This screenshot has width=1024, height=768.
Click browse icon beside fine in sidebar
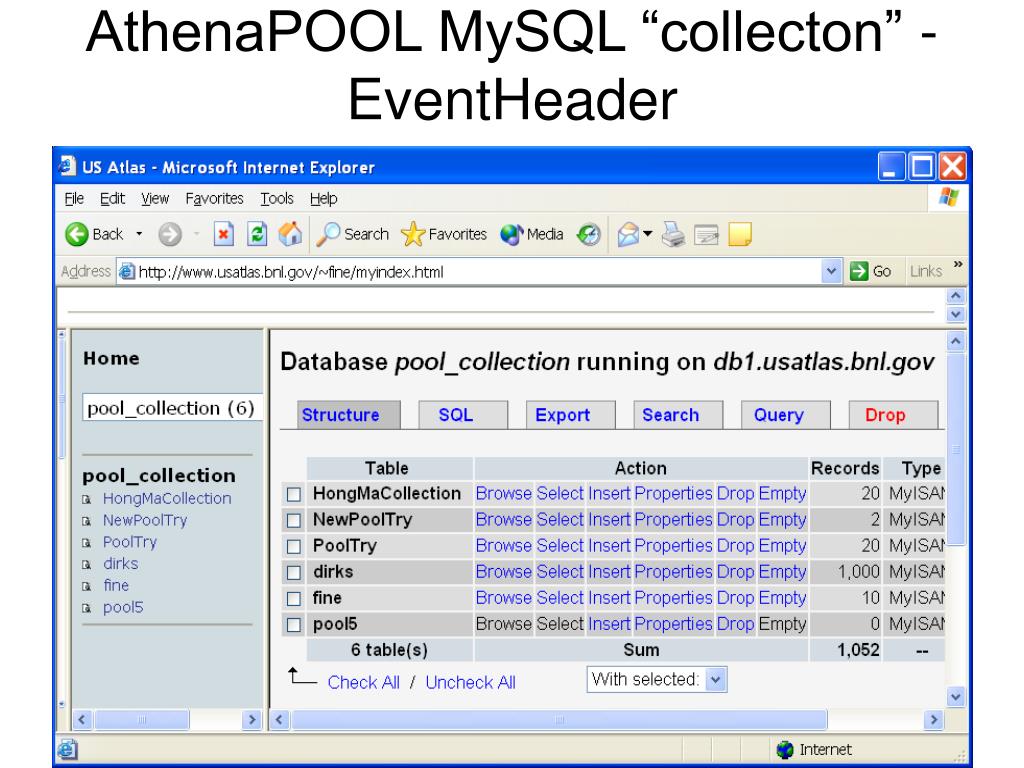(86, 586)
